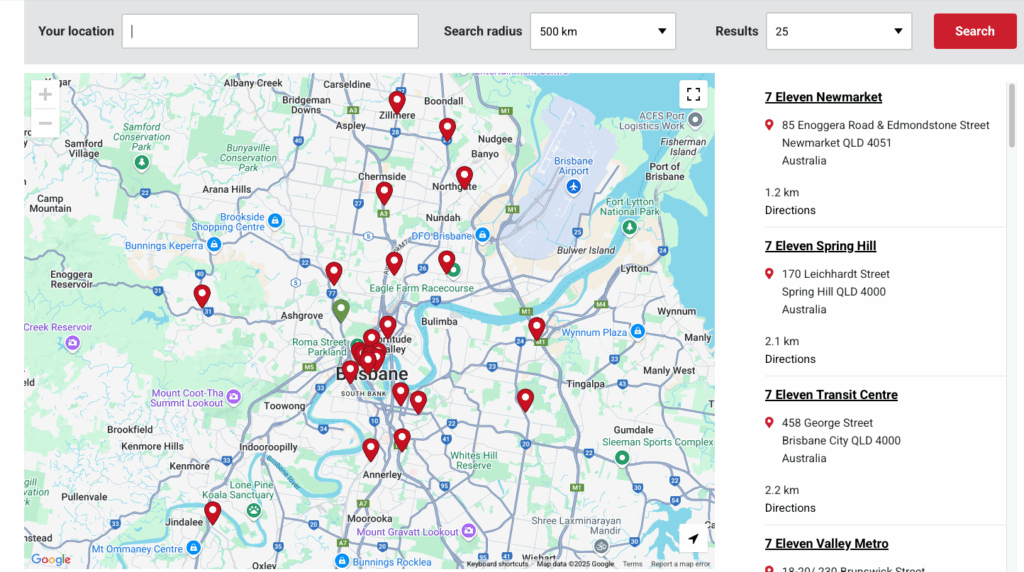Select the store pin near Chermside
The height and width of the screenshot is (572, 1024).
point(384,192)
